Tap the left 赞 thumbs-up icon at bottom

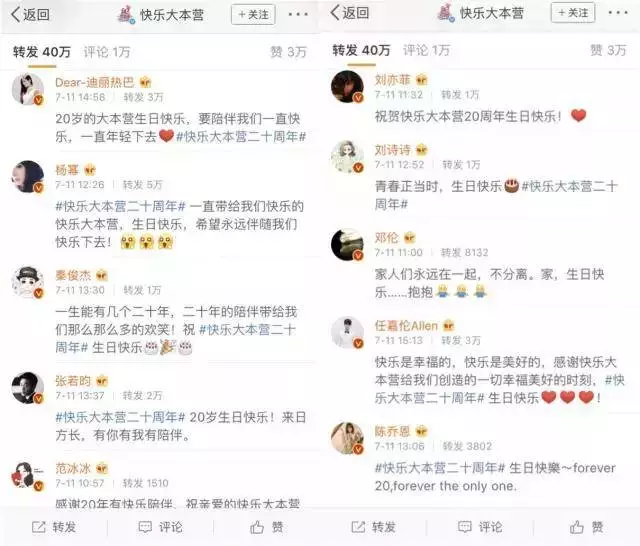[x=257, y=527]
